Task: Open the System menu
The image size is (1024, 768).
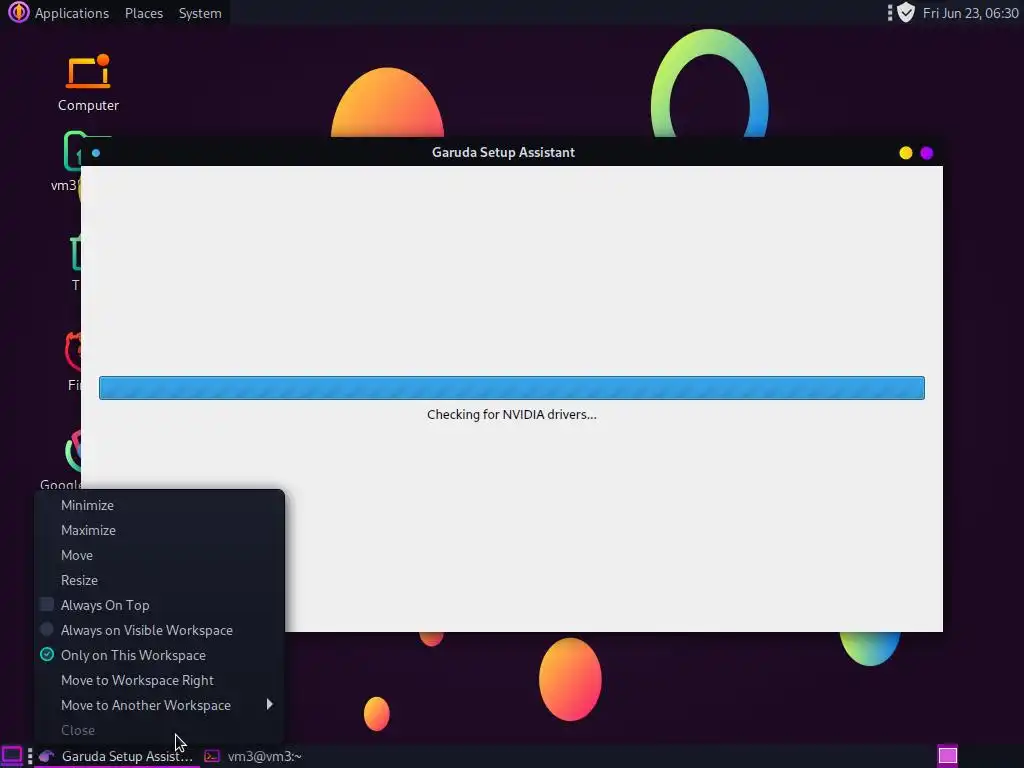Action: [200, 13]
